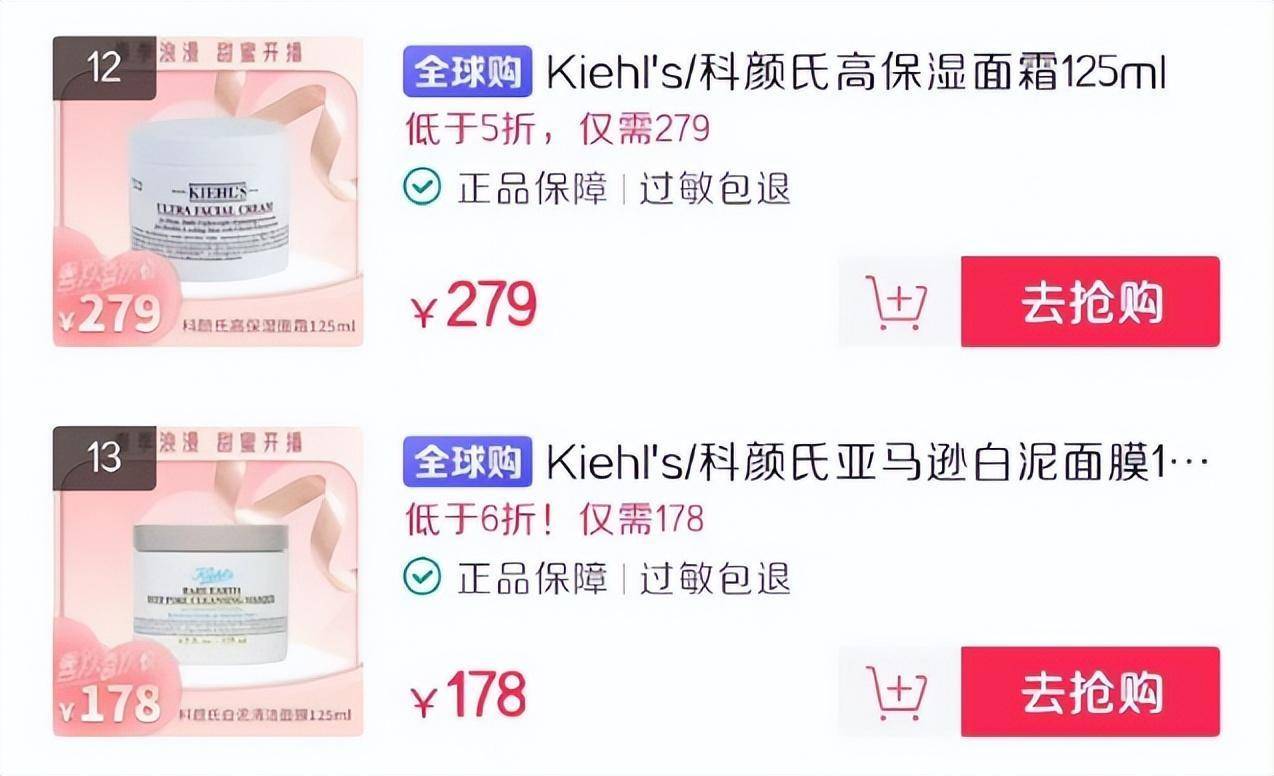Click the rank number 13 badge
1274x776 pixels.
tap(104, 458)
